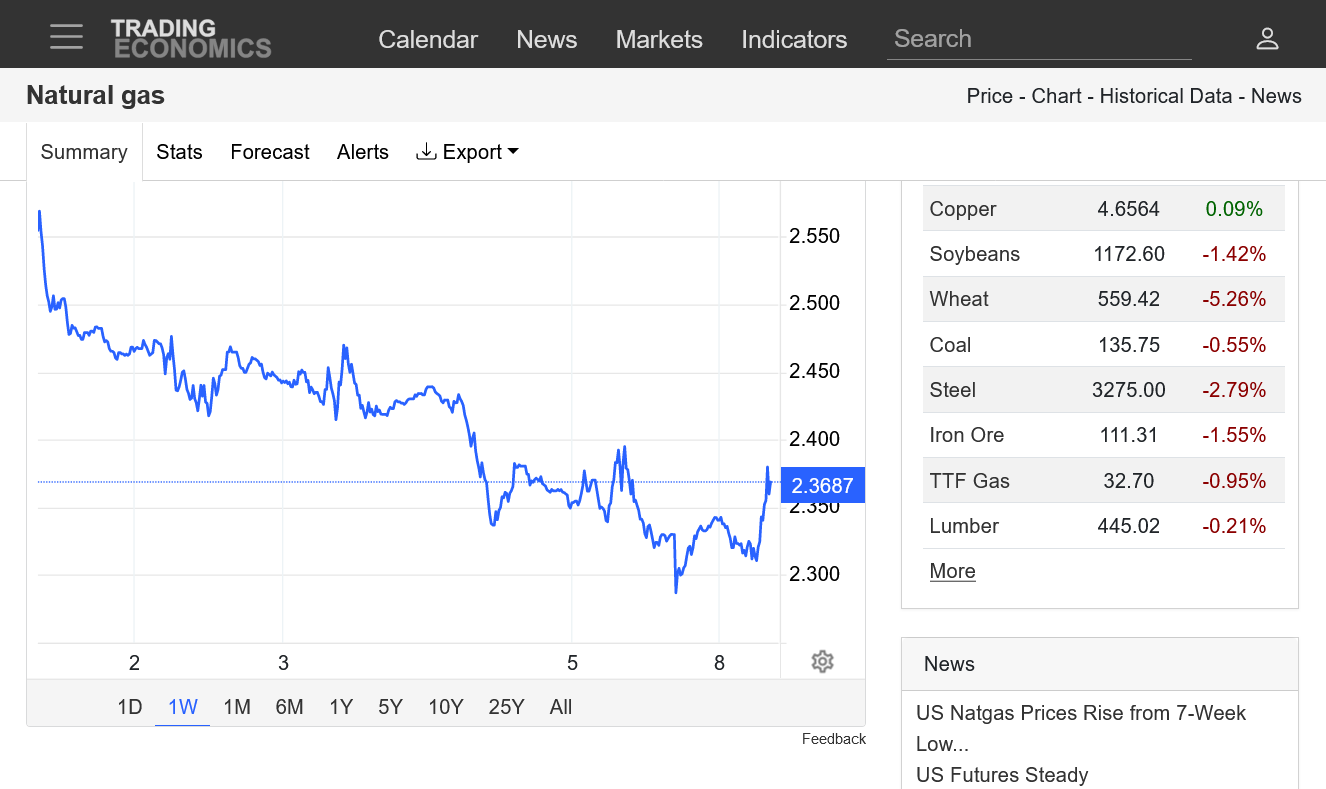Open 'US Natgas Prices Rise' news article
The height and width of the screenshot is (789, 1326).
(x=1081, y=728)
